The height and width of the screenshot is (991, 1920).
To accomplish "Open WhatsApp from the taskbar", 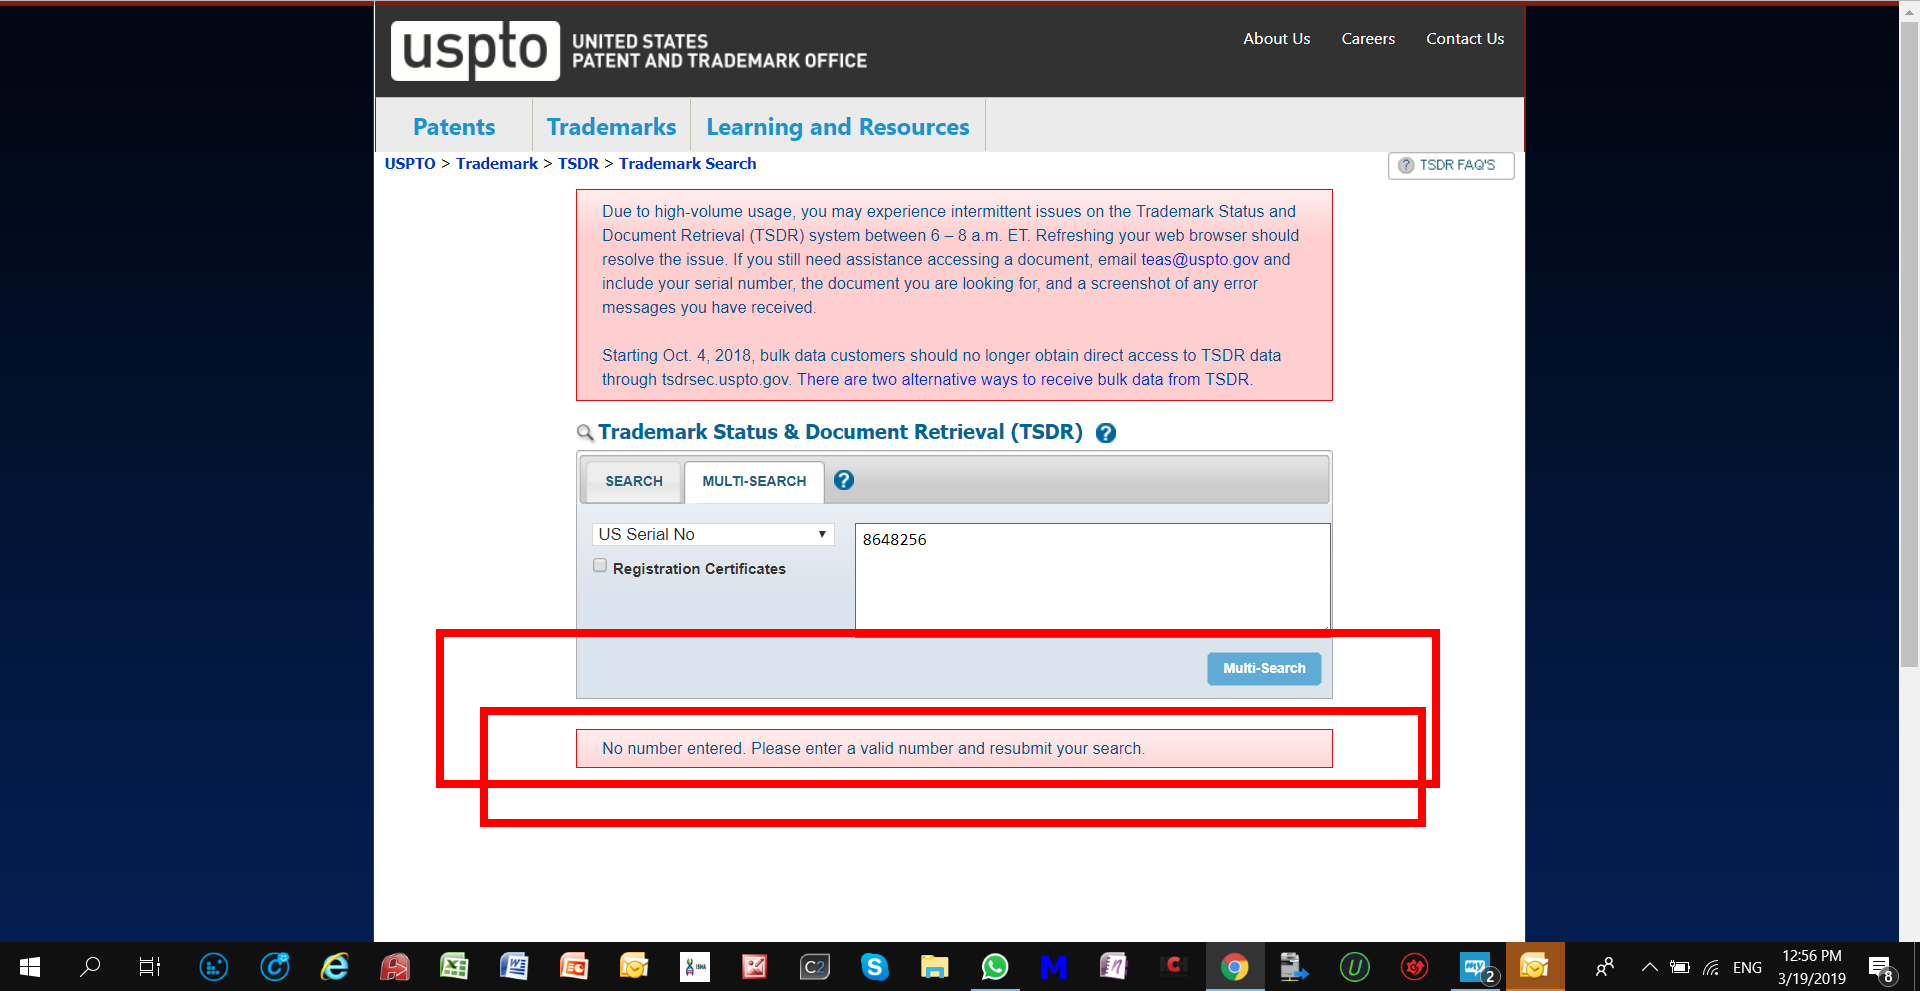I will 994,967.
